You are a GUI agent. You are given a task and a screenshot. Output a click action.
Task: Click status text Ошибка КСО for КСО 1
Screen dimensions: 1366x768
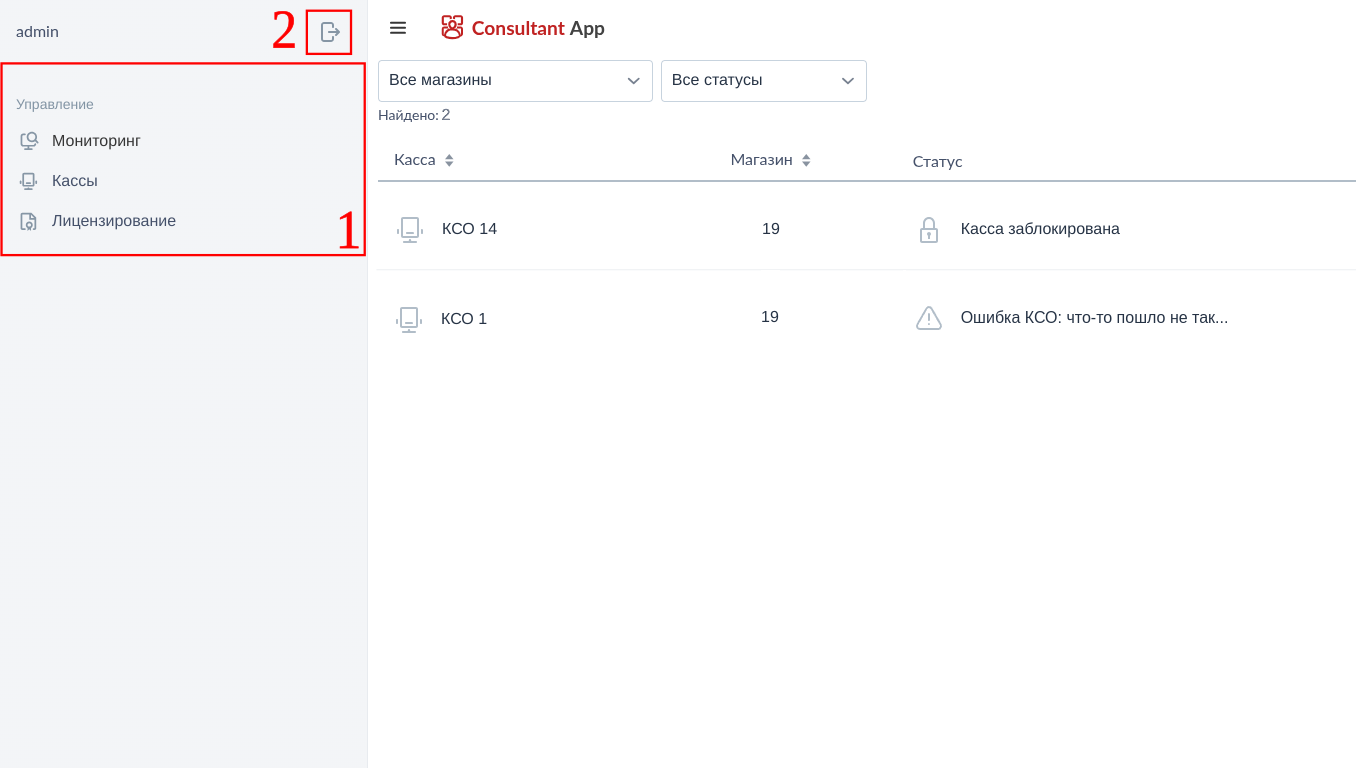[1094, 318]
